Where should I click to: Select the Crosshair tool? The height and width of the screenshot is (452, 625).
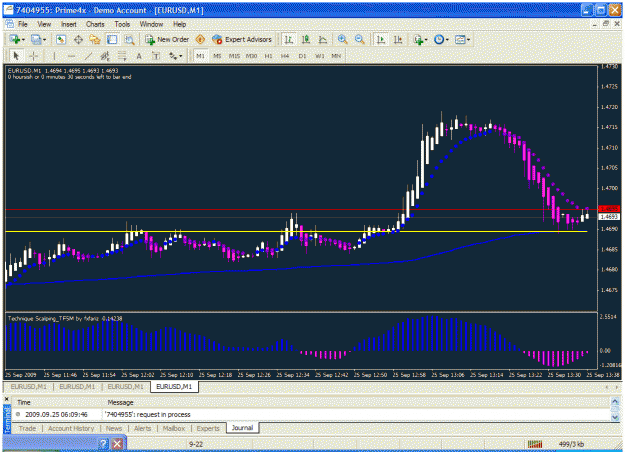click(33, 56)
